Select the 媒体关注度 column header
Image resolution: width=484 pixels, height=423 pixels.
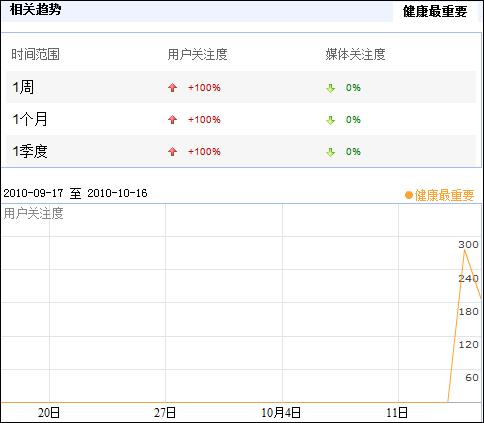coord(355,54)
